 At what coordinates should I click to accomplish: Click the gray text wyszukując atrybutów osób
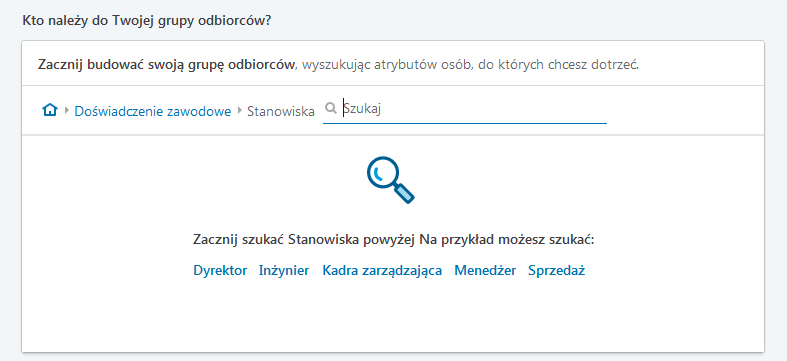pos(386,65)
